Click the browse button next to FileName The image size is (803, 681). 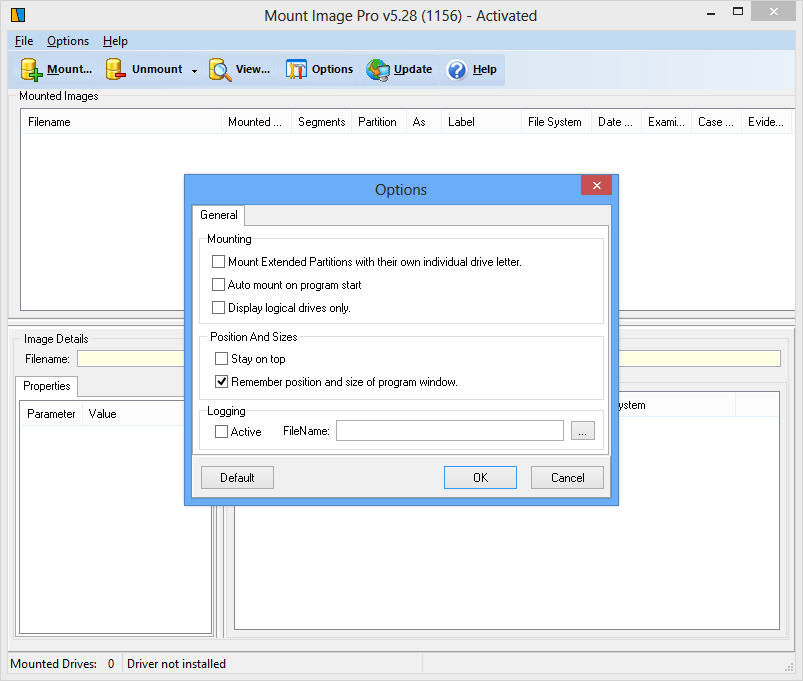coord(582,431)
